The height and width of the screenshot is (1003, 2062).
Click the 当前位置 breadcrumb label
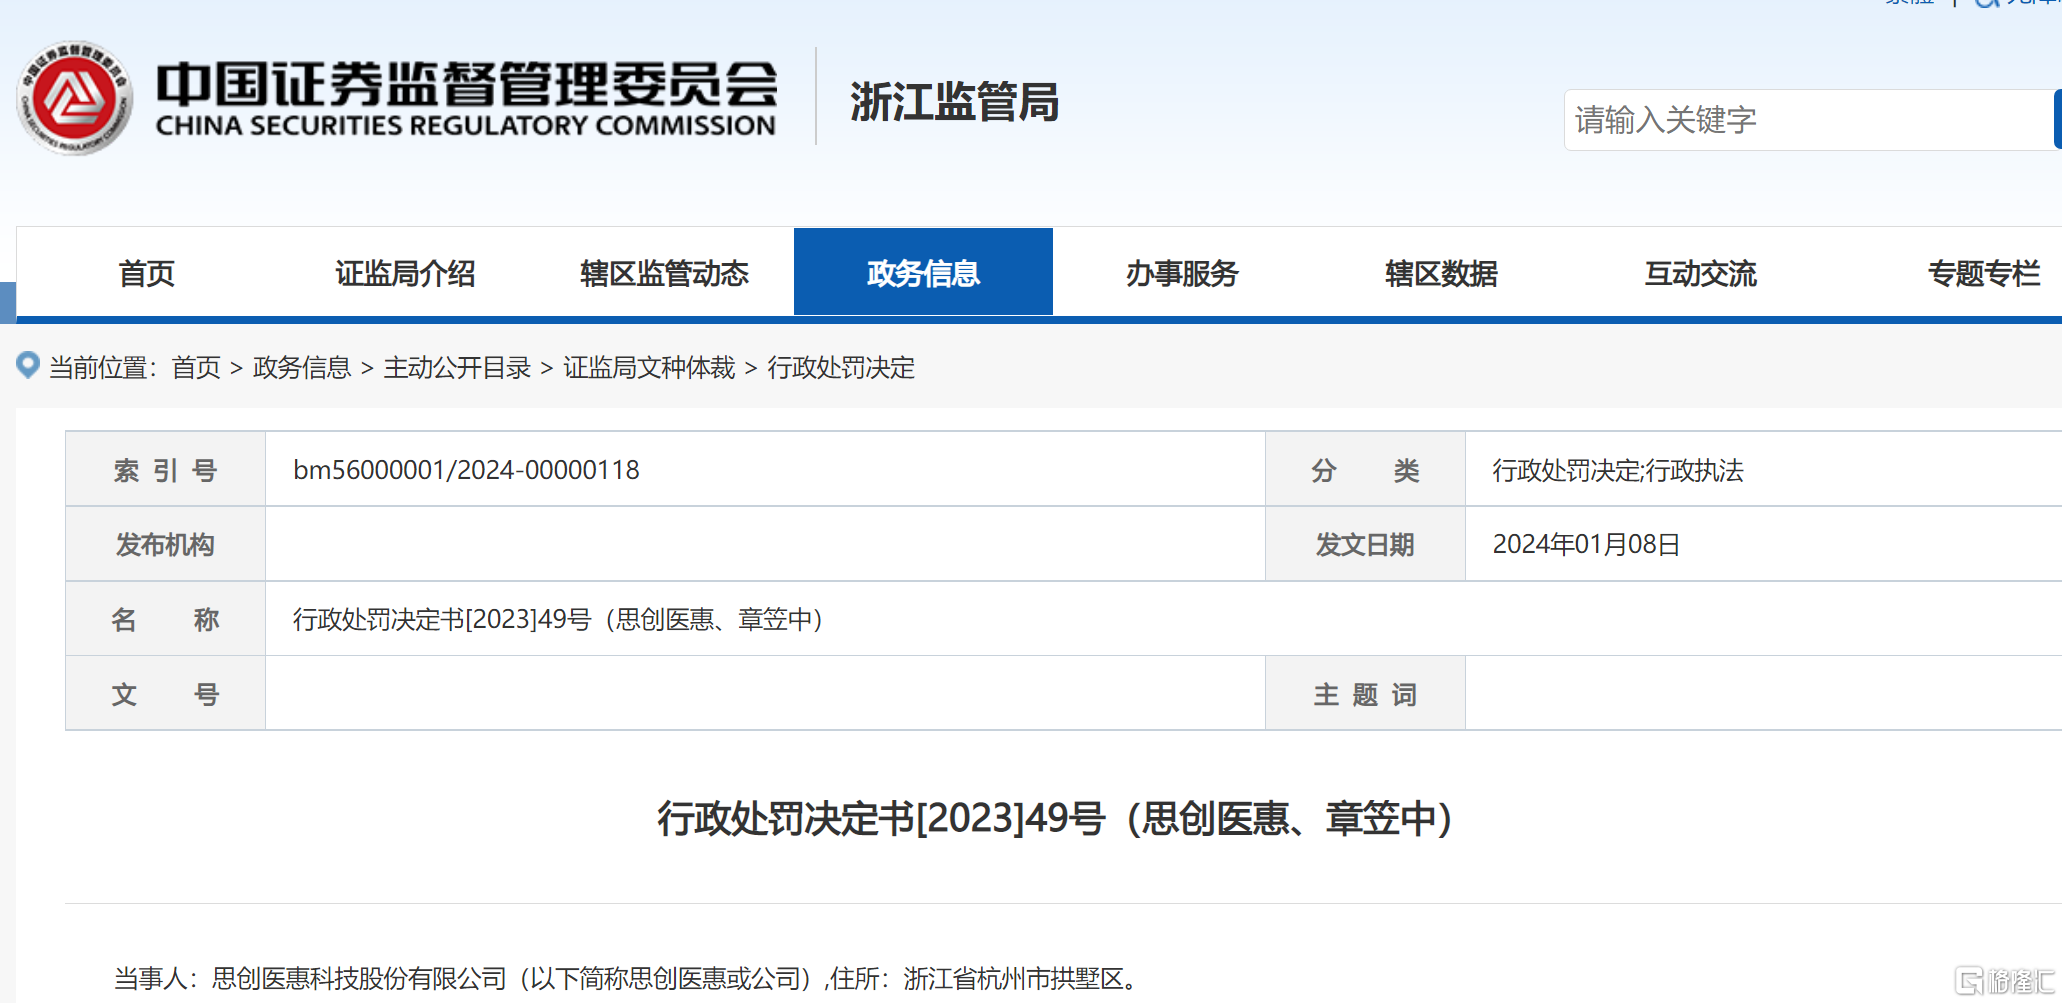[x=103, y=368]
